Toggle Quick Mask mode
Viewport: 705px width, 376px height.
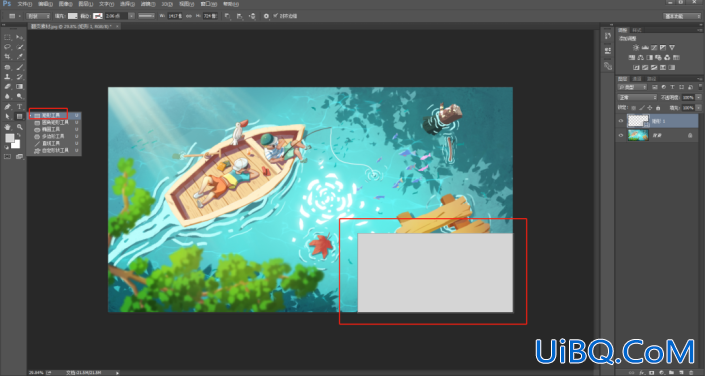click(7, 157)
